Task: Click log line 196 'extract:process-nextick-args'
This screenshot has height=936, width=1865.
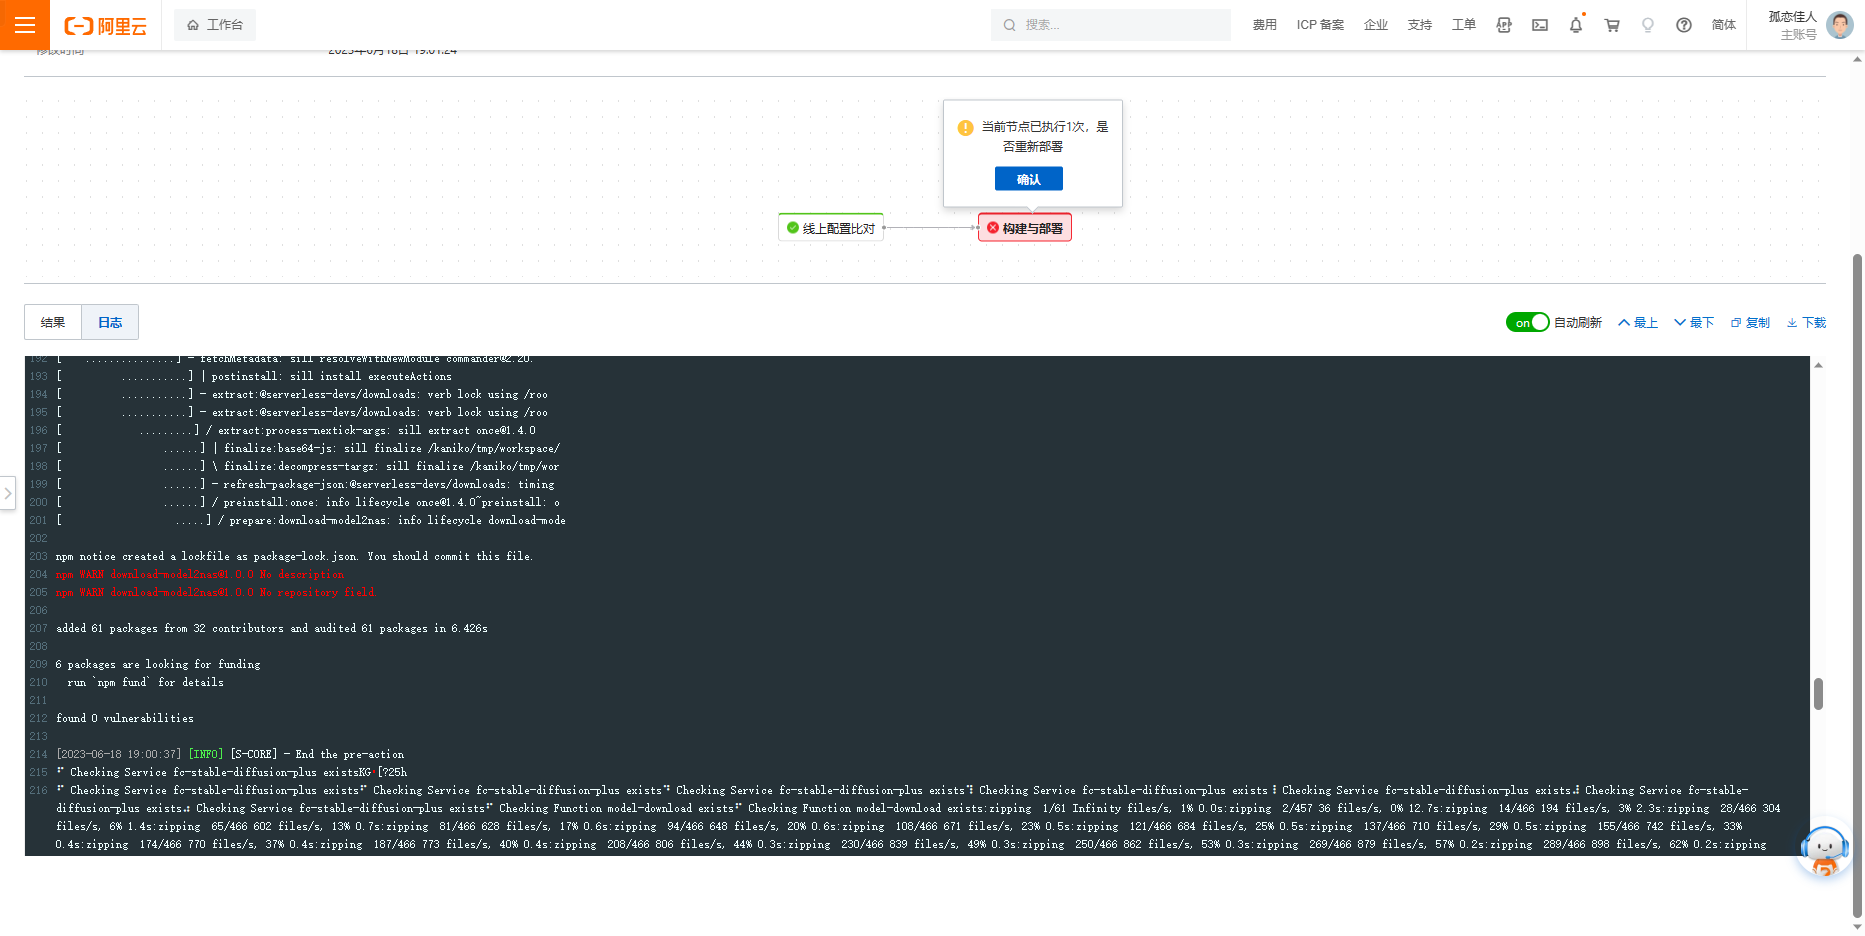Action: pyautogui.click(x=296, y=430)
